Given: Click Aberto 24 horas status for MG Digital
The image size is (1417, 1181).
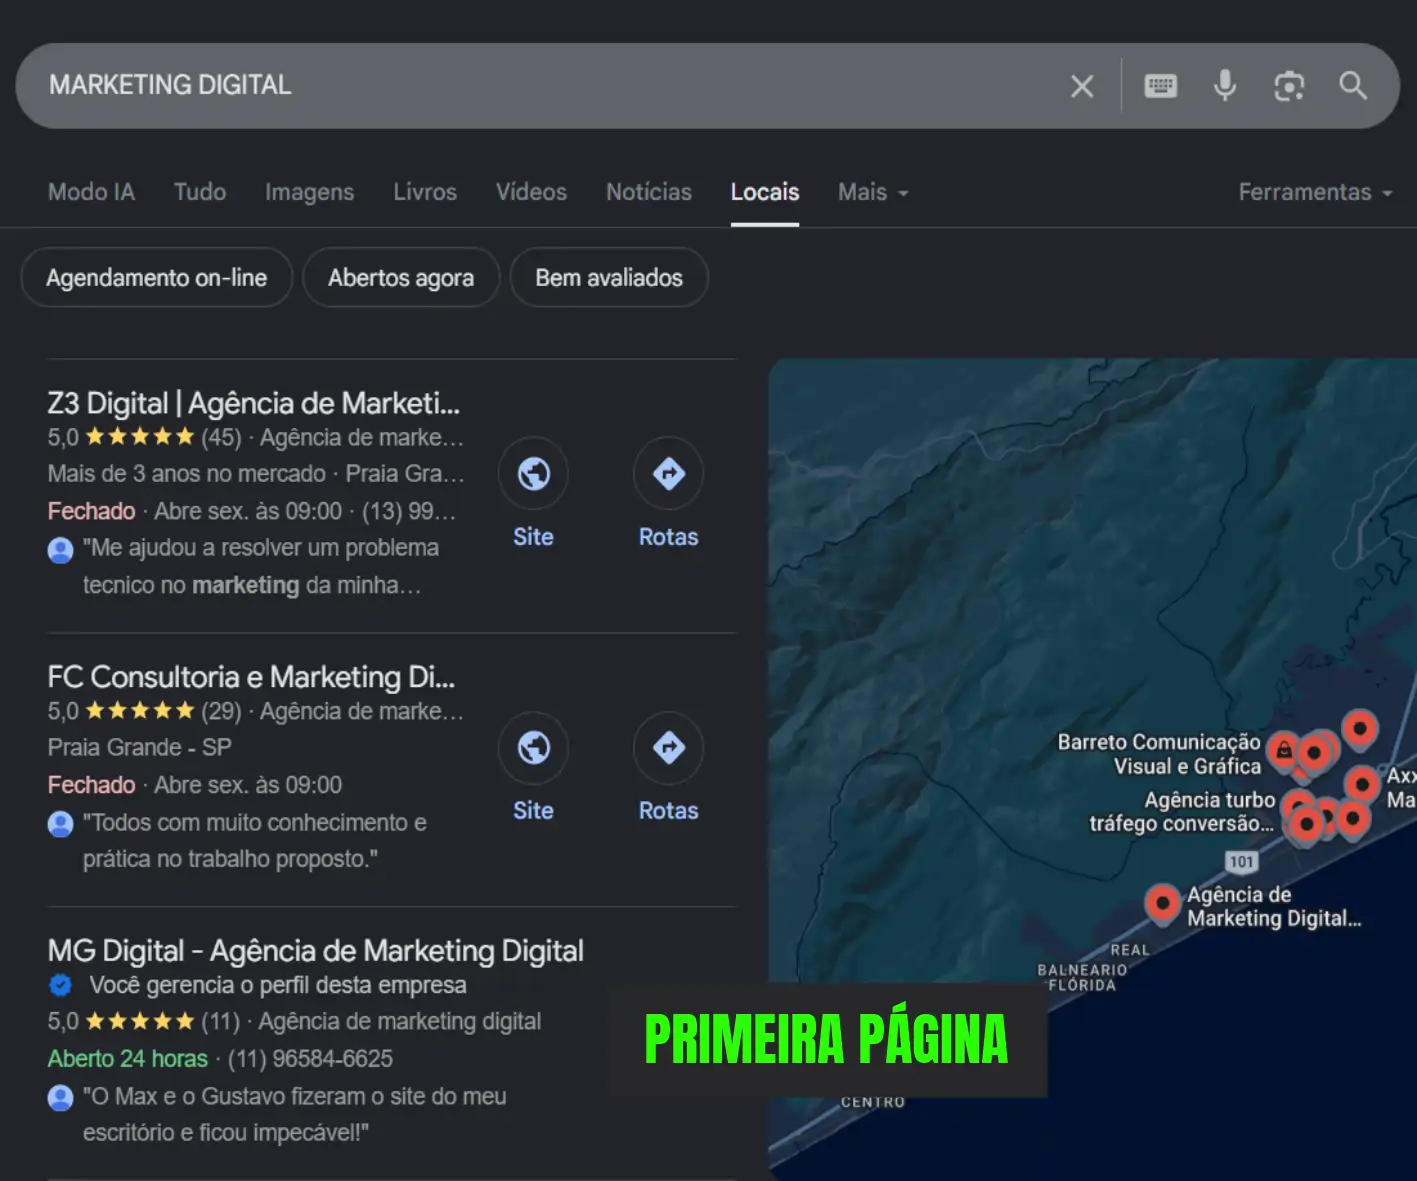Looking at the screenshot, I should click(128, 1059).
